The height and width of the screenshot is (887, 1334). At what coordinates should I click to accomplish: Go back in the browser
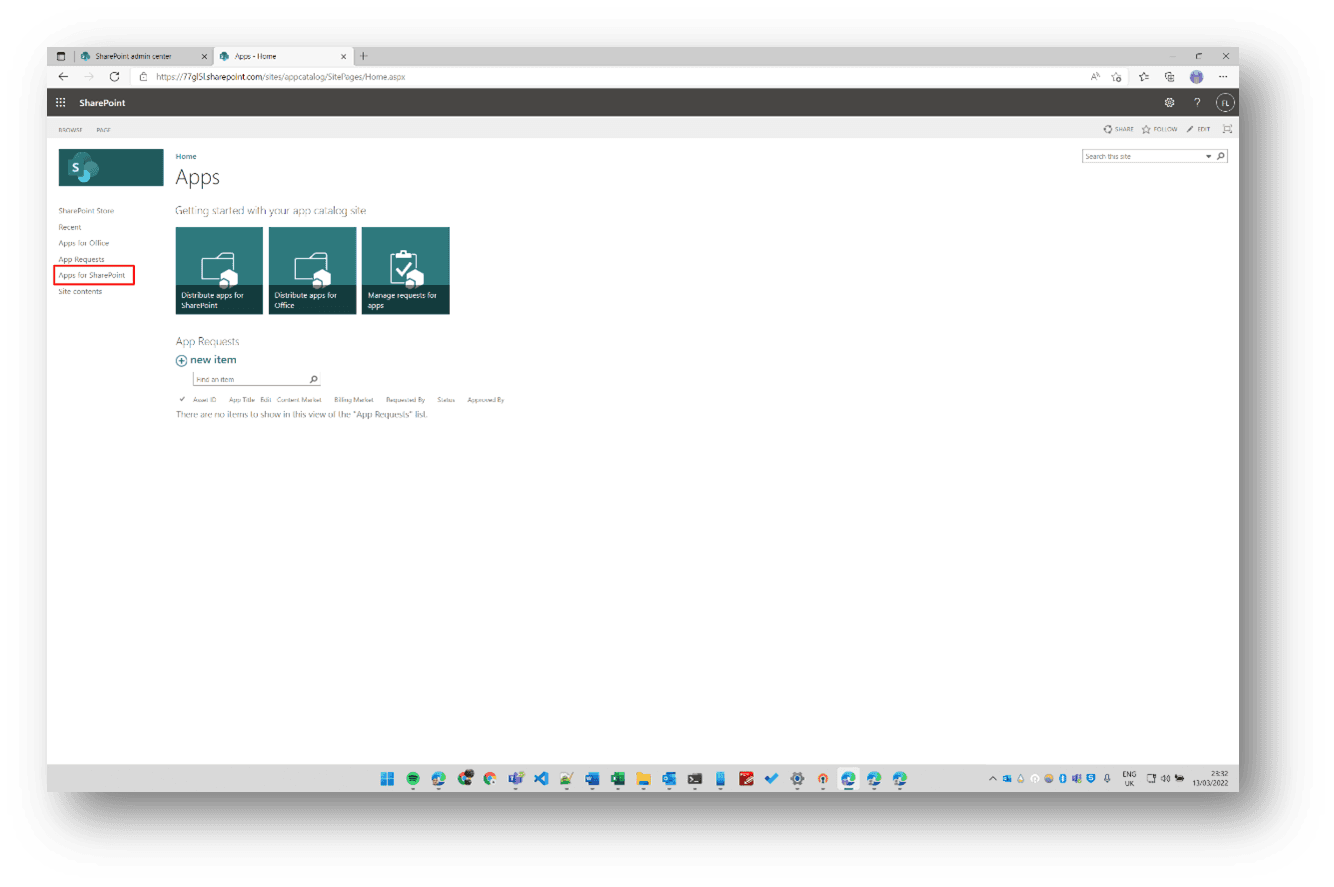(x=63, y=77)
